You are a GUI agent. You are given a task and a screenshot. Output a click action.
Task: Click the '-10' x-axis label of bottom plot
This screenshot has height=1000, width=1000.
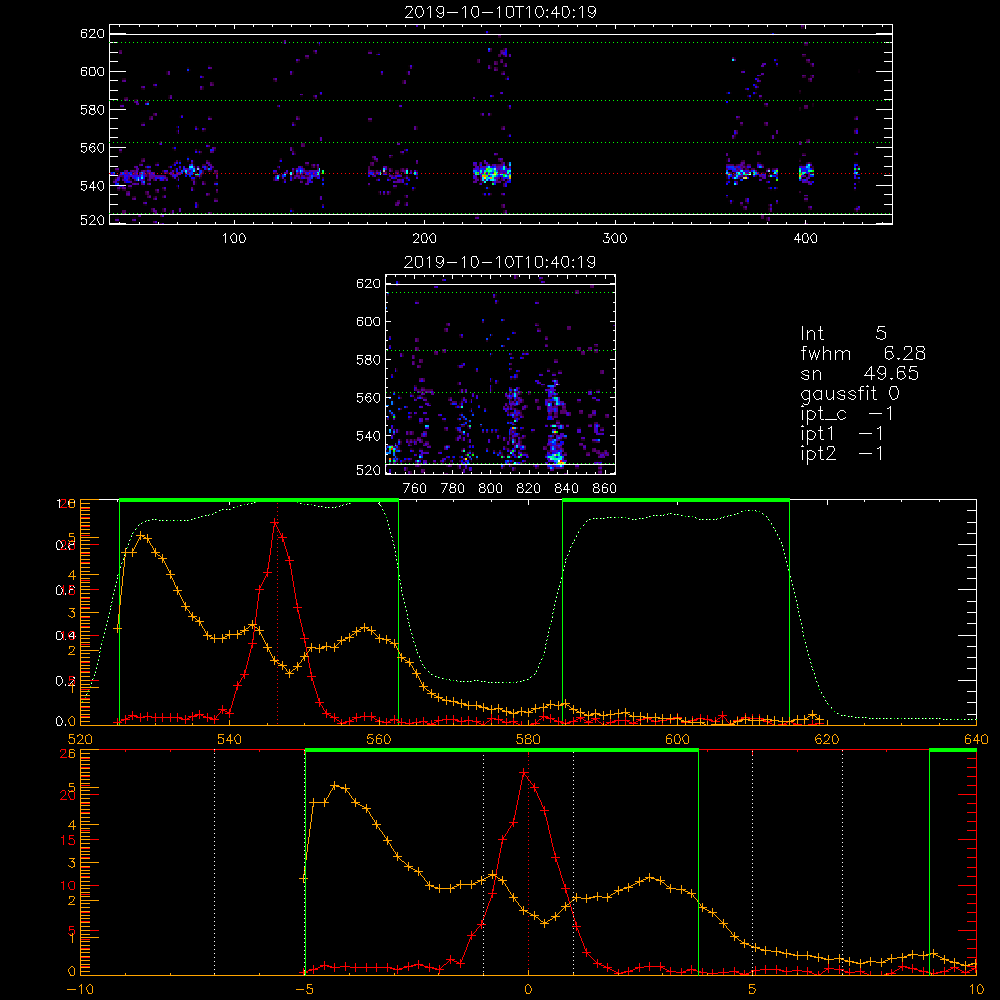pyautogui.click(x=80, y=990)
